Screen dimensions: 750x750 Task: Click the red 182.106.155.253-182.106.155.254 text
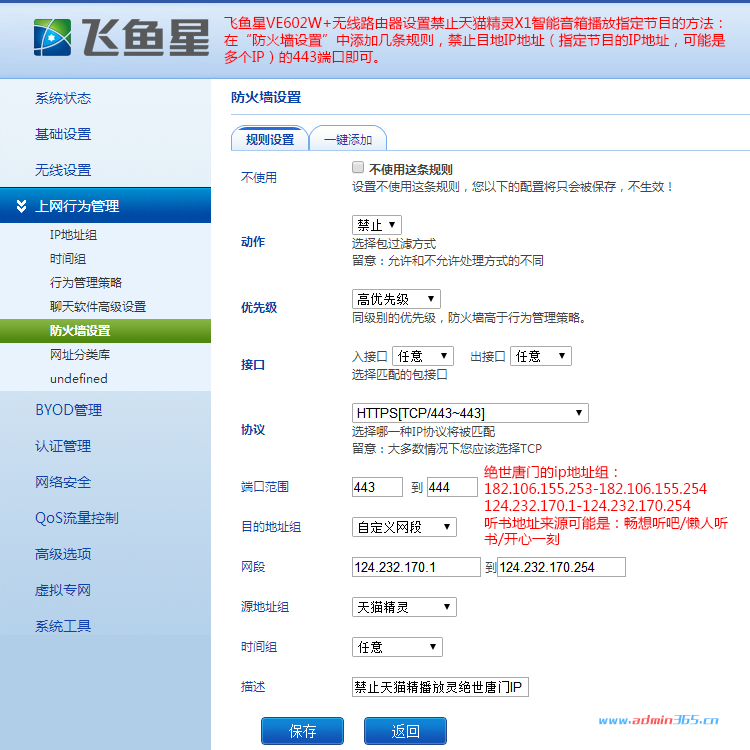[595, 488]
